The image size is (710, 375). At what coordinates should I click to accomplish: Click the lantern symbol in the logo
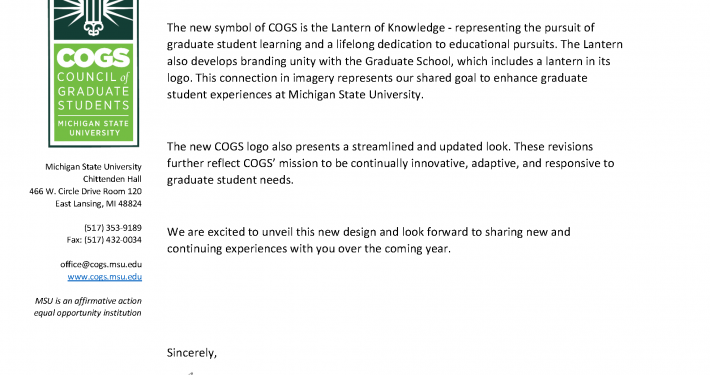94,19
